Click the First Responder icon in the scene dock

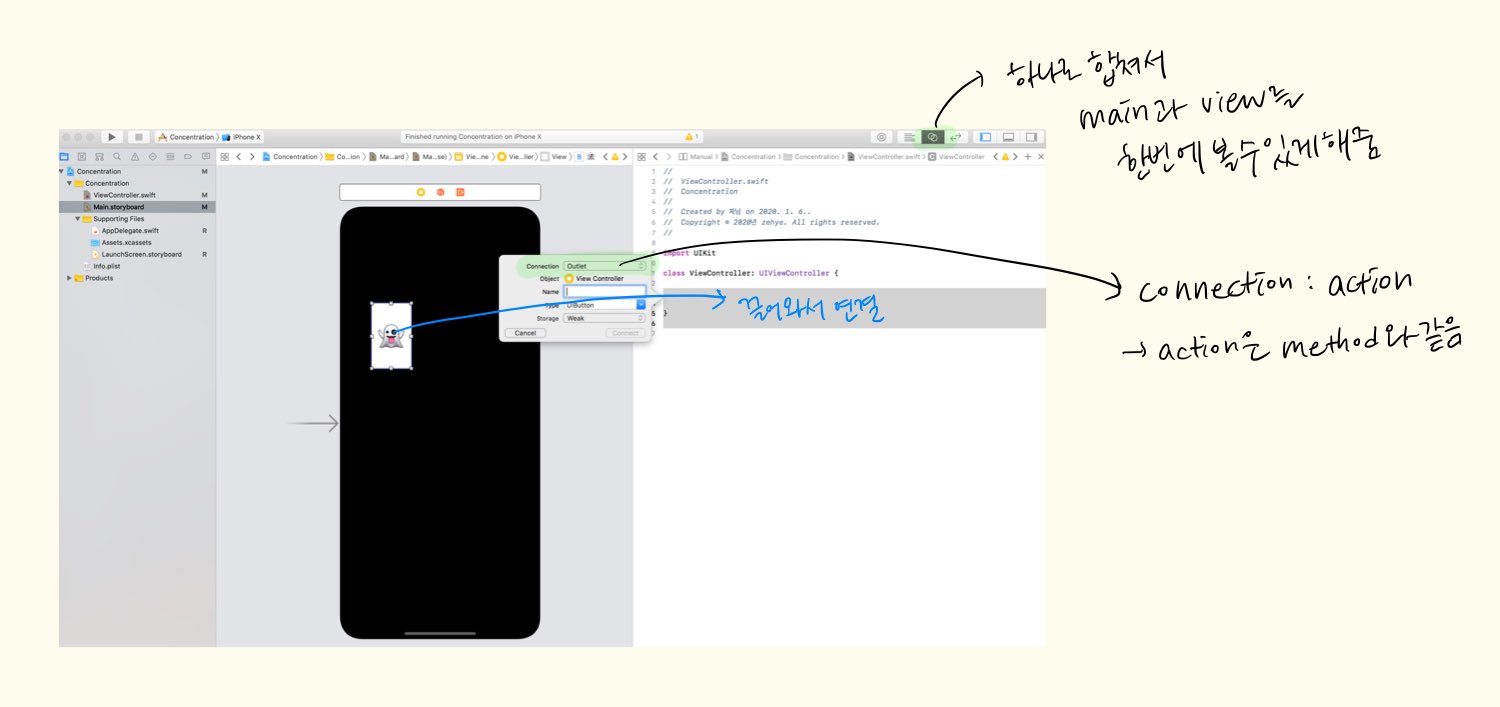tap(440, 191)
